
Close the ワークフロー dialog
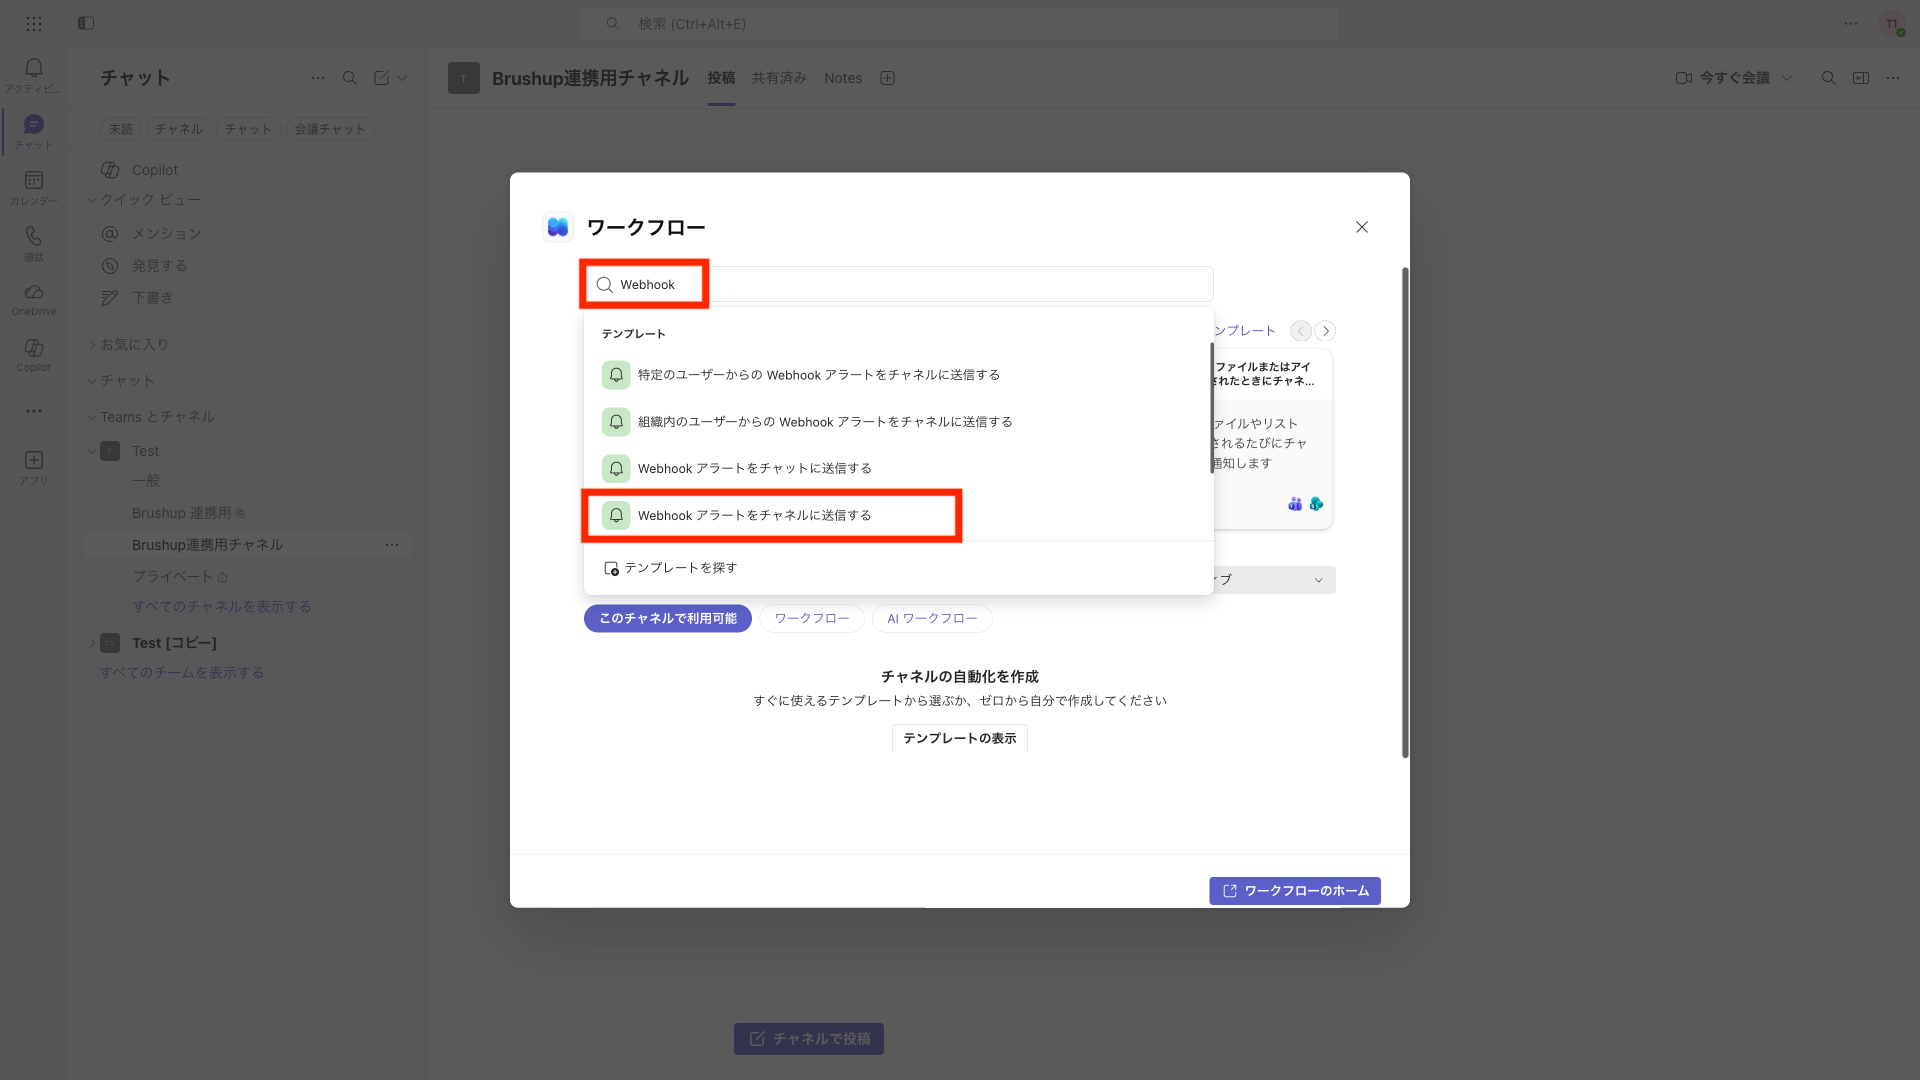coord(1362,227)
